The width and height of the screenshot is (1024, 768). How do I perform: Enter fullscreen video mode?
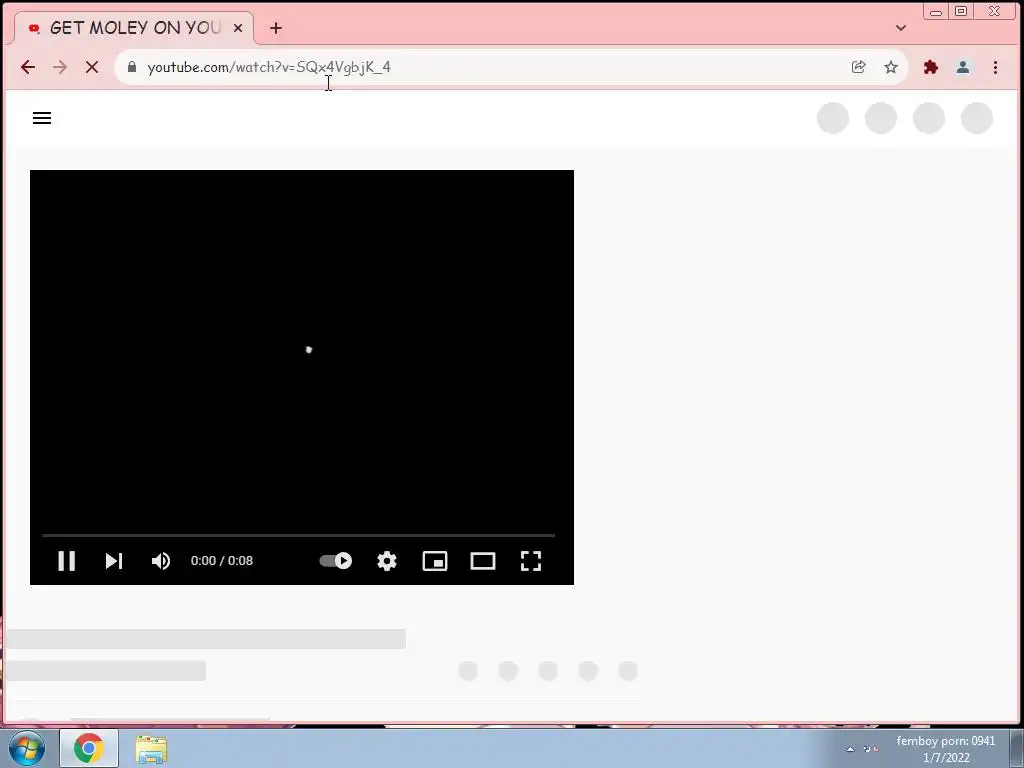[531, 561]
